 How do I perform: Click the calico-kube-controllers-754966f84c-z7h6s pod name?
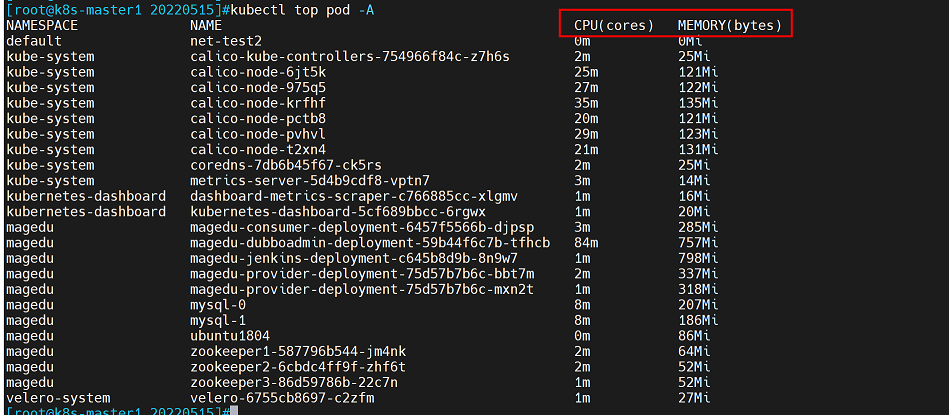[x=349, y=56]
